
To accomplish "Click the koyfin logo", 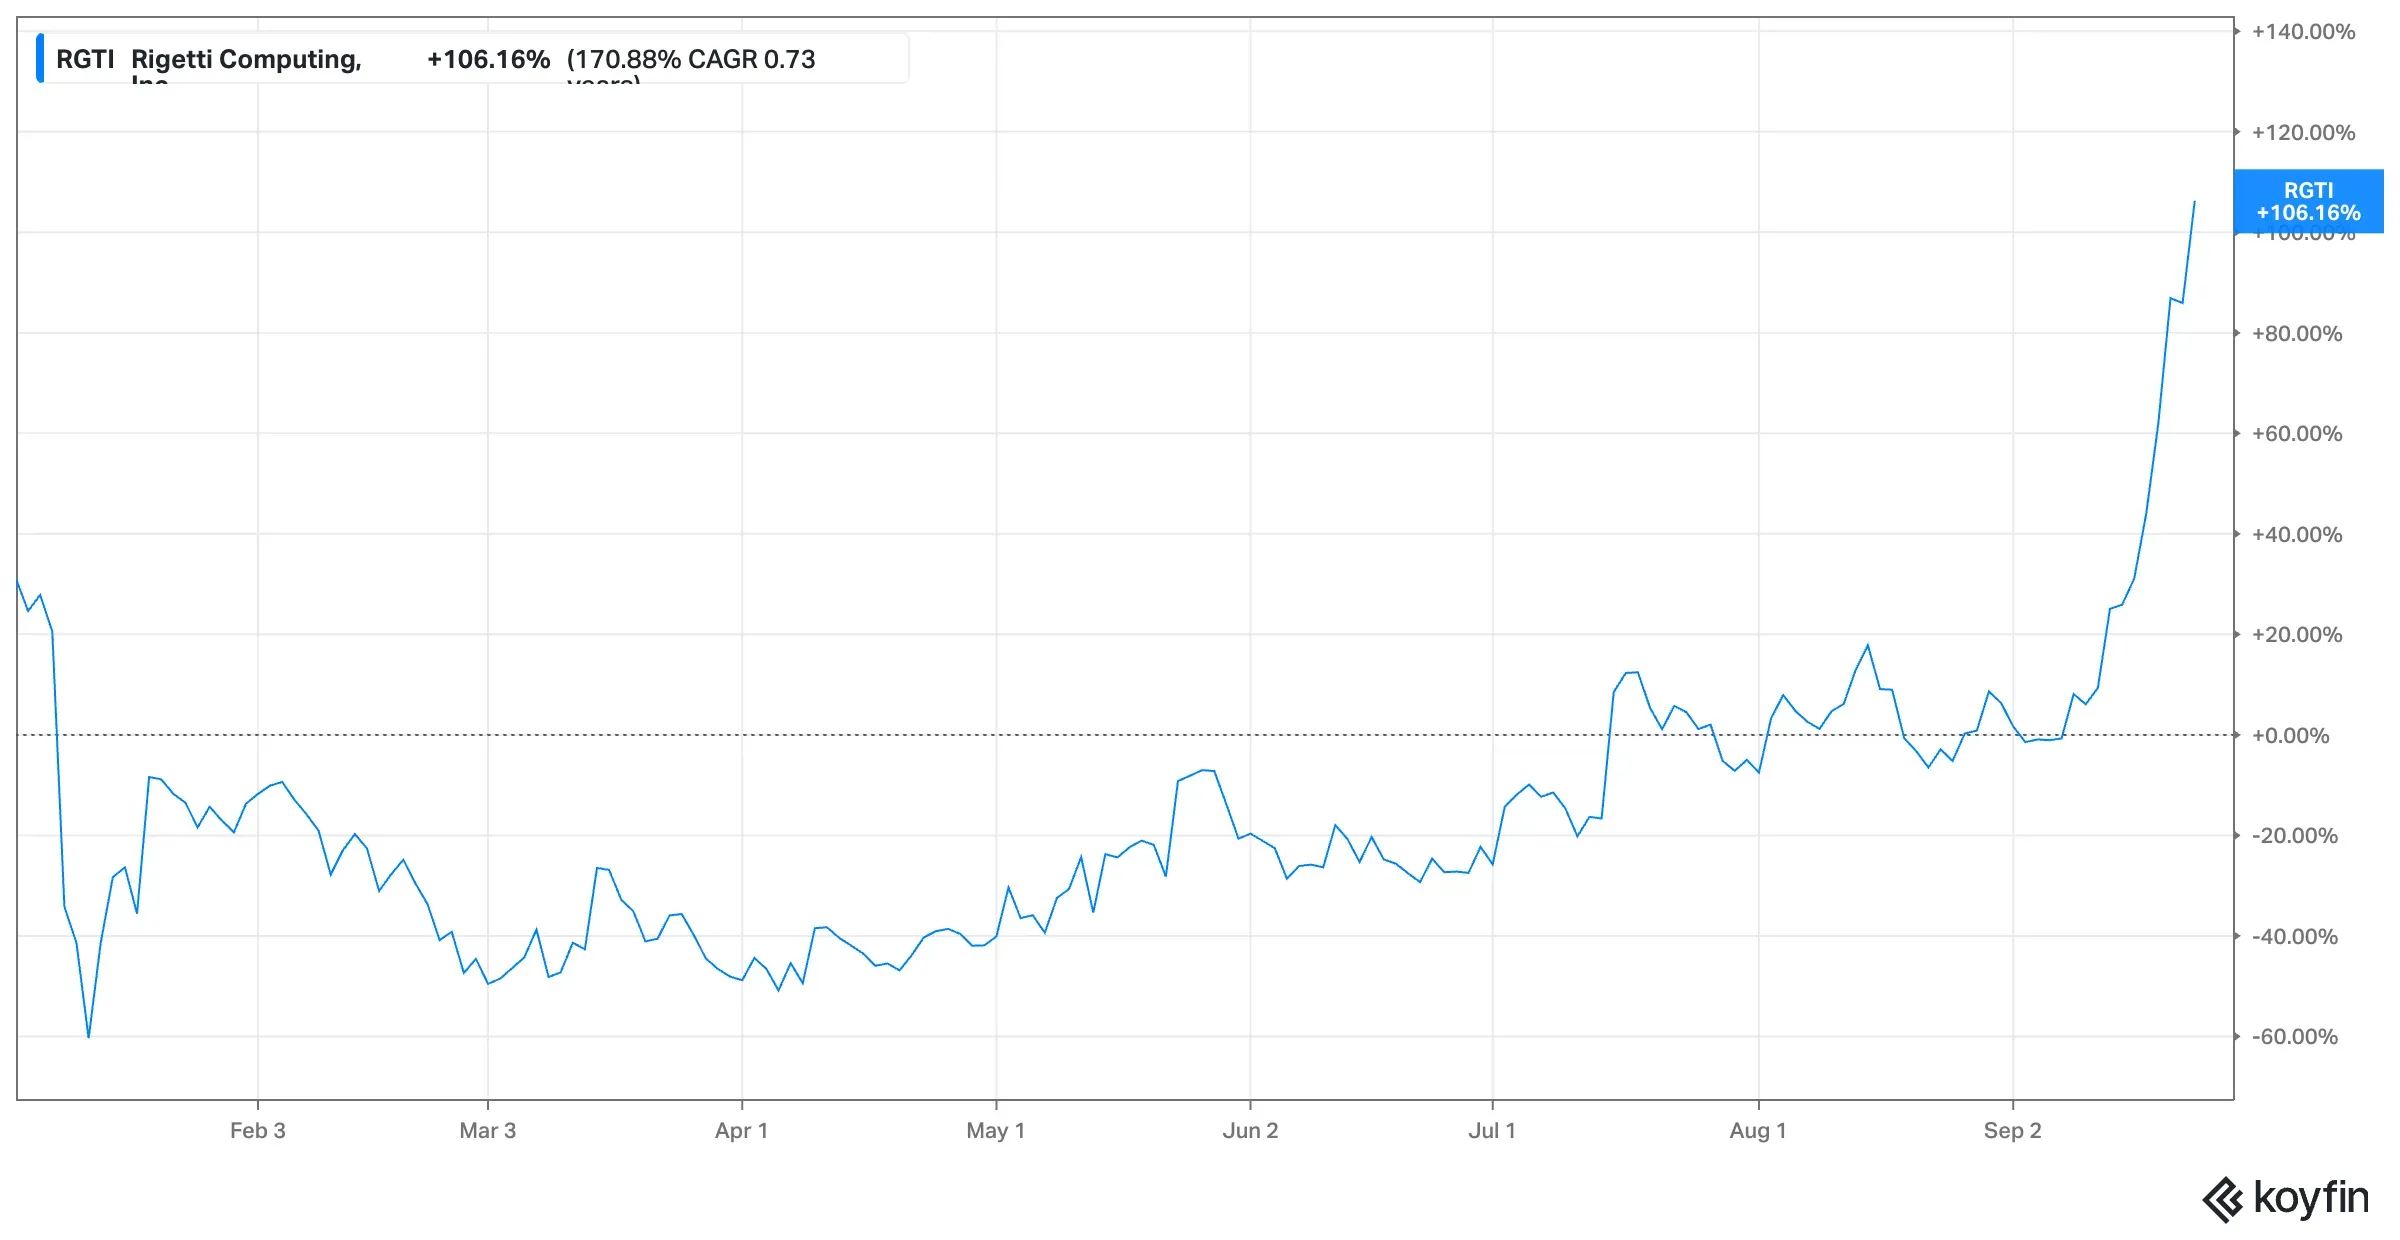I will [x=2286, y=1199].
